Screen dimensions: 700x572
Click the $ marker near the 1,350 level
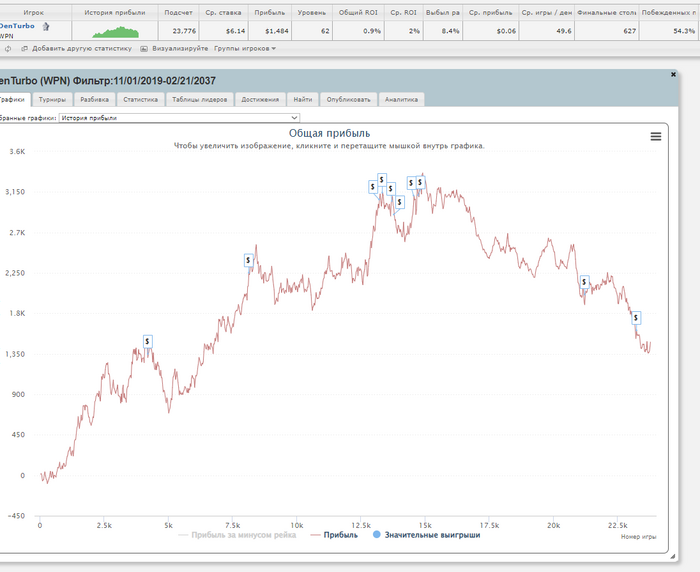[148, 342]
